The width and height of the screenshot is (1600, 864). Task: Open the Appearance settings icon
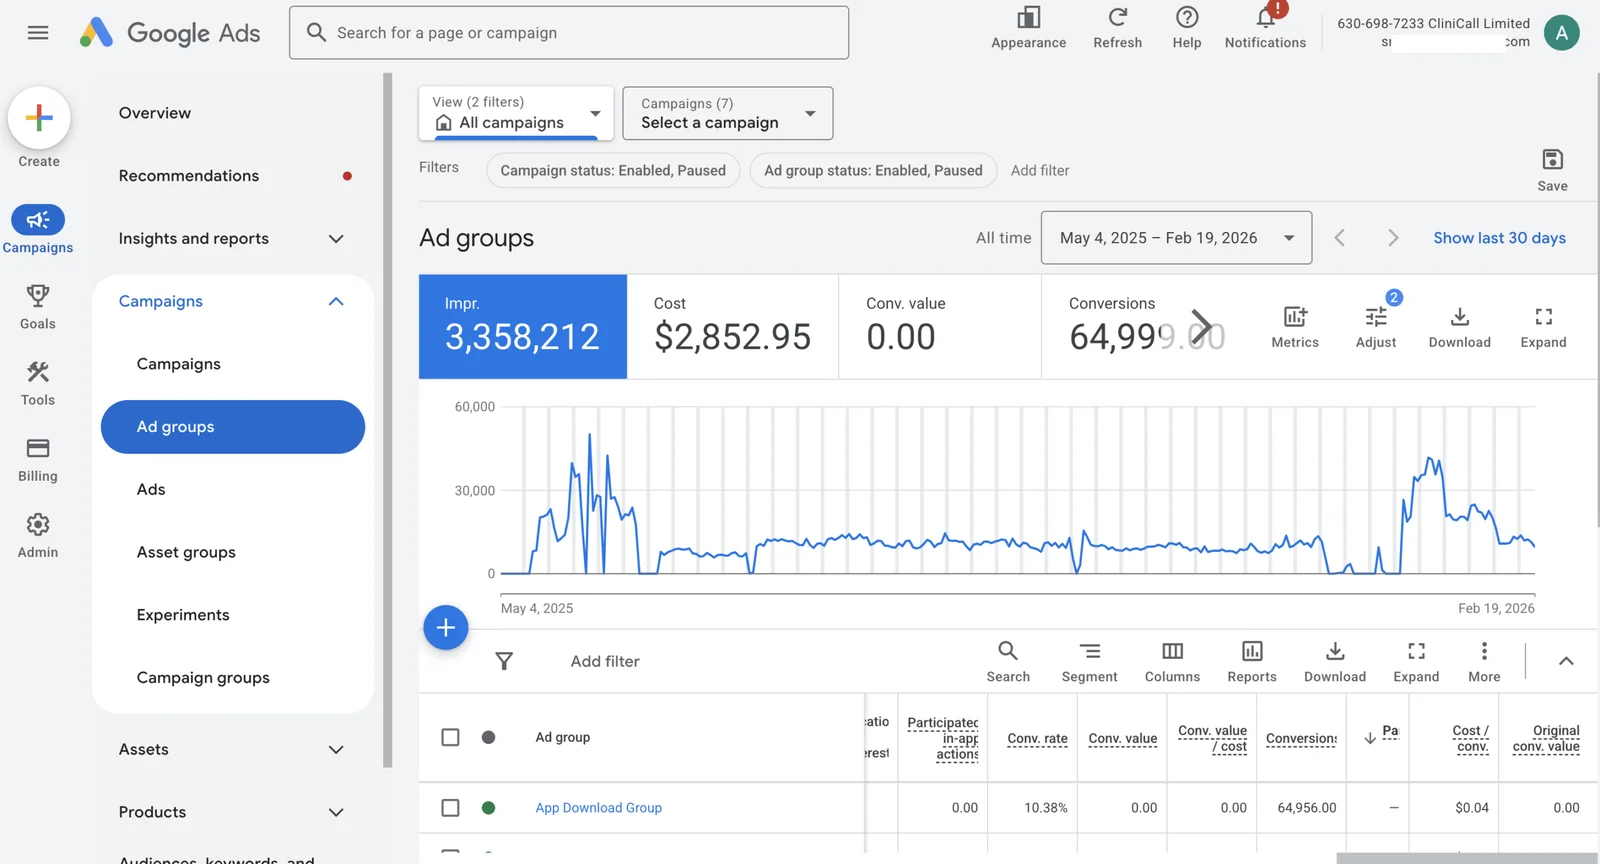pyautogui.click(x=1028, y=18)
